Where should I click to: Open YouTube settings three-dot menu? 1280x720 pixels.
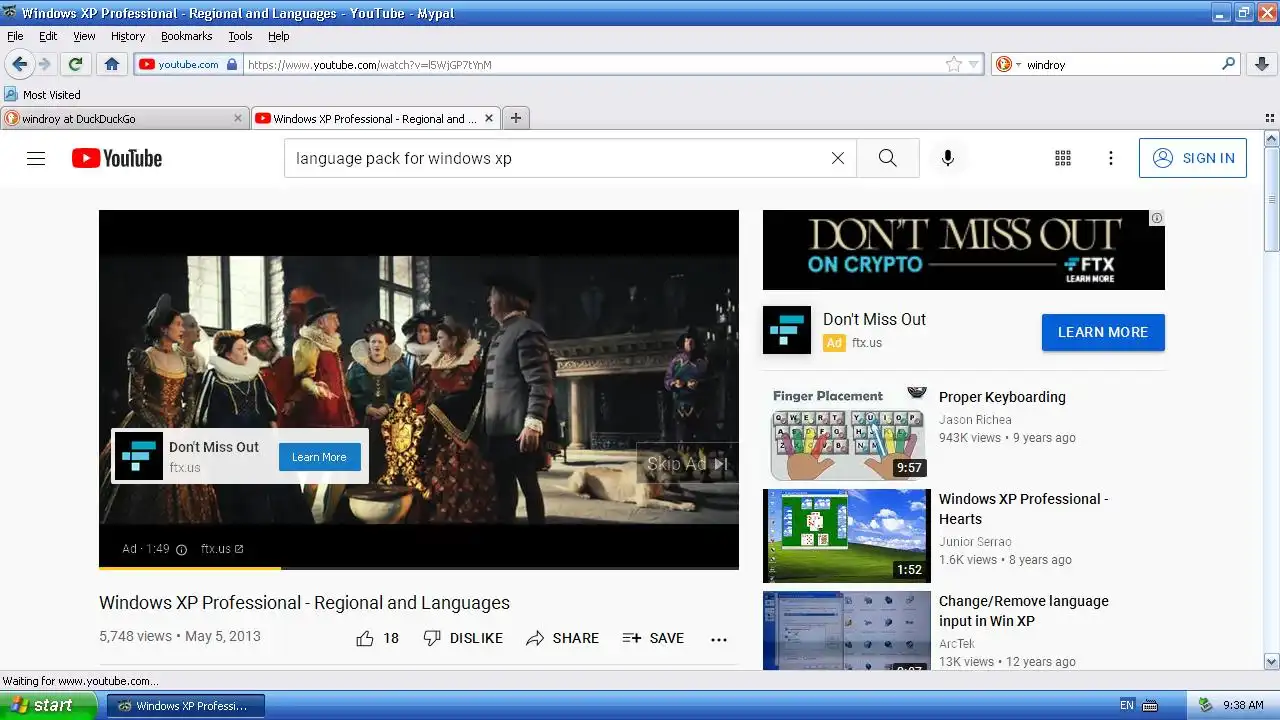1111,158
